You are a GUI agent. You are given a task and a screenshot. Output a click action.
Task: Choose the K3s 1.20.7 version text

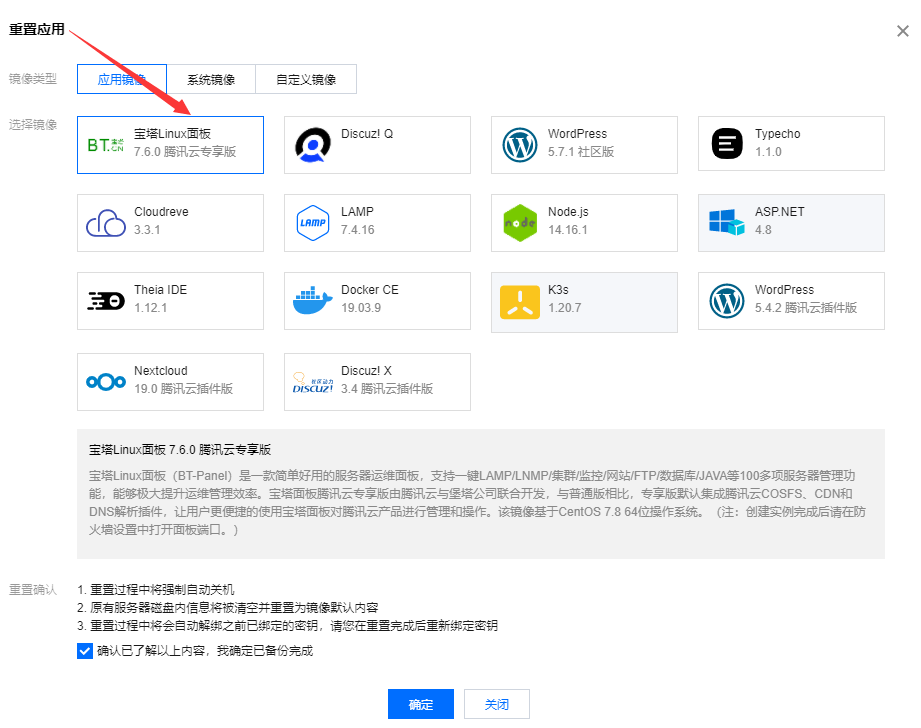(x=564, y=308)
